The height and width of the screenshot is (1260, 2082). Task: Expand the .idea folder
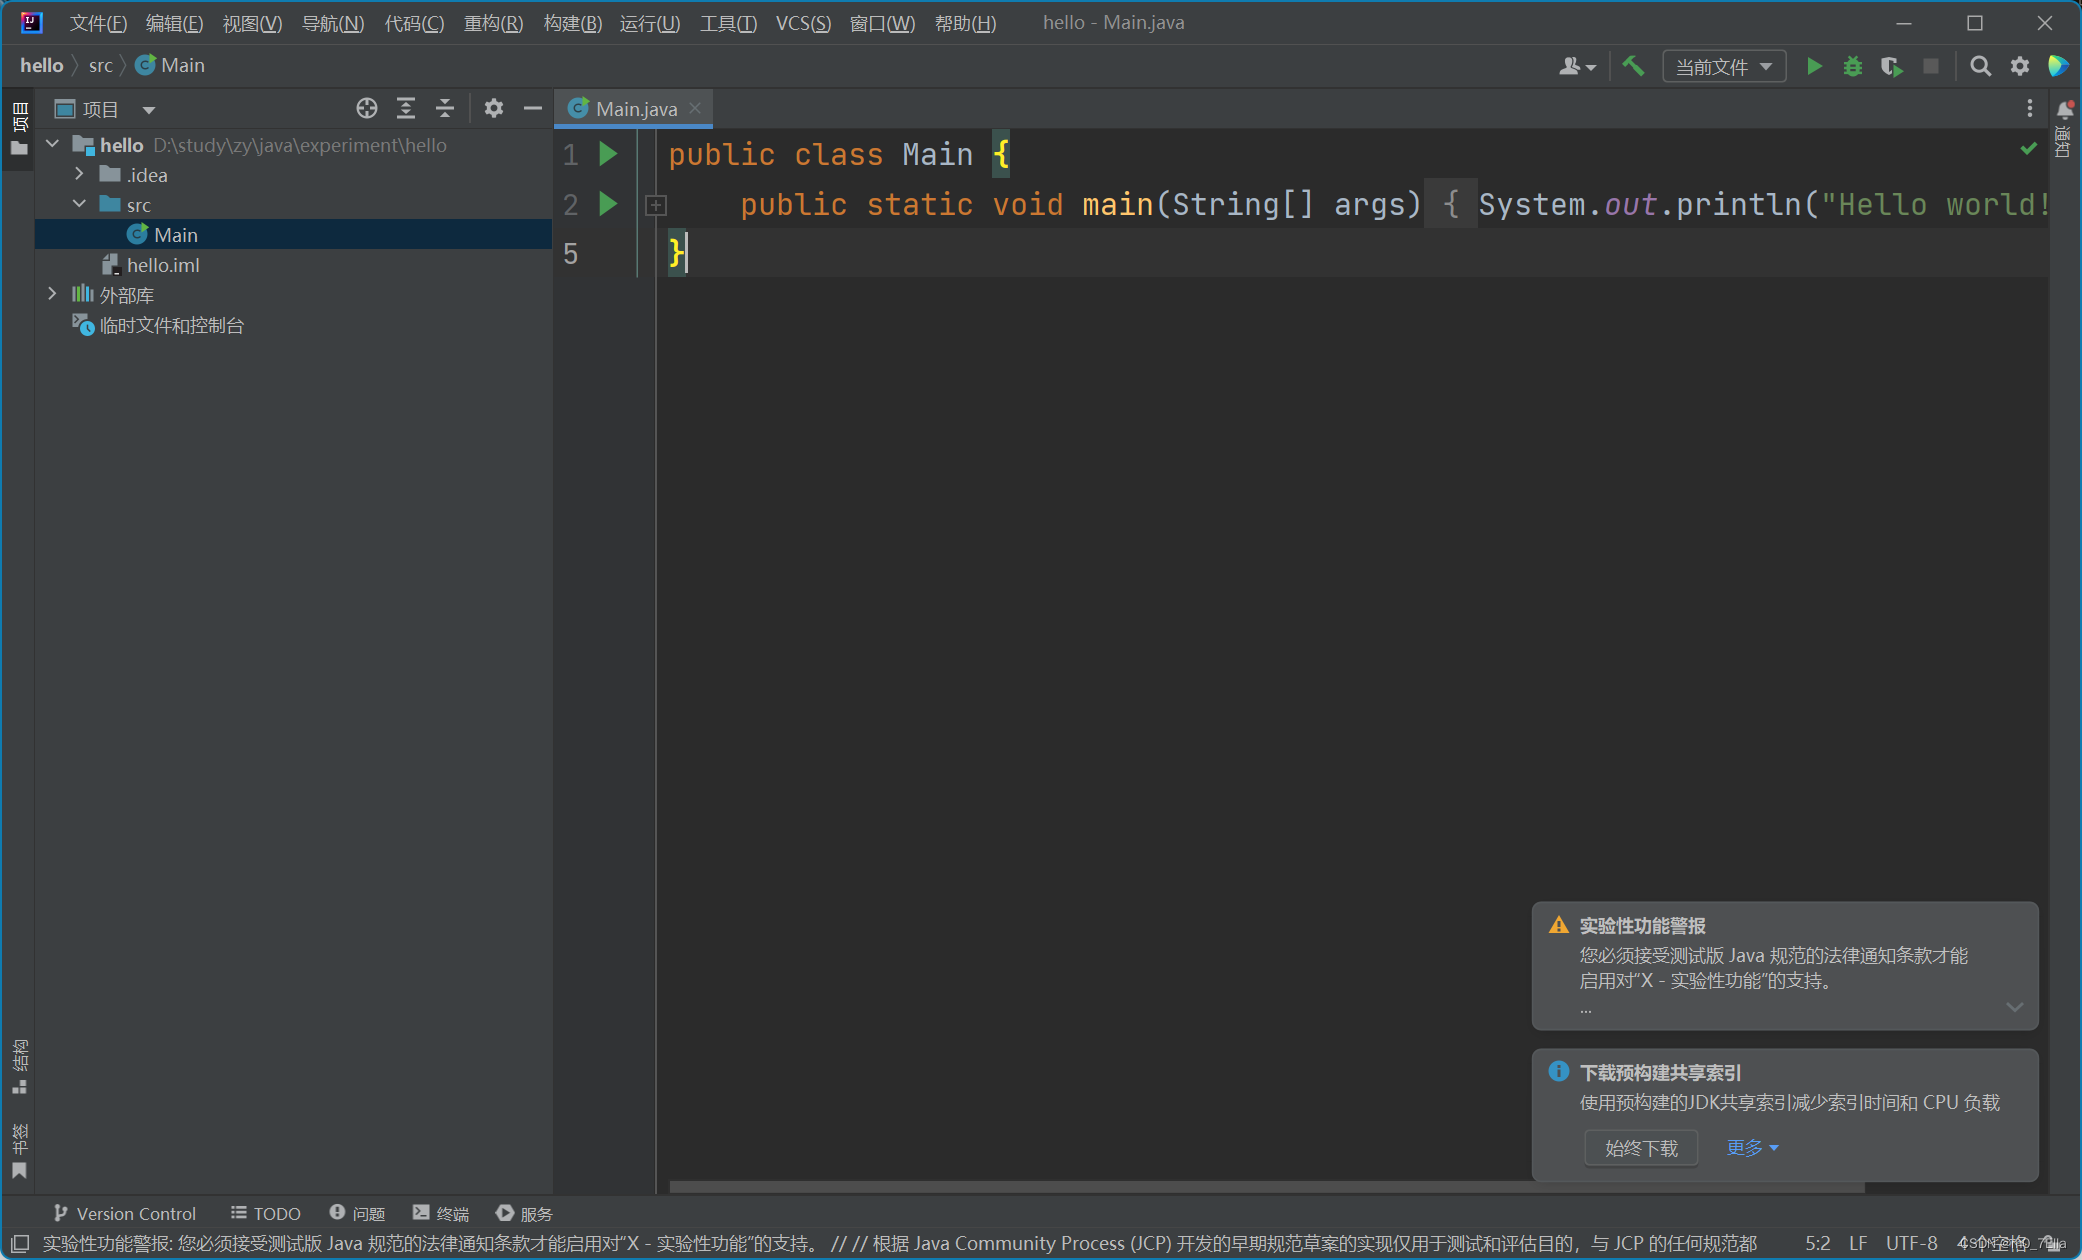[x=80, y=174]
